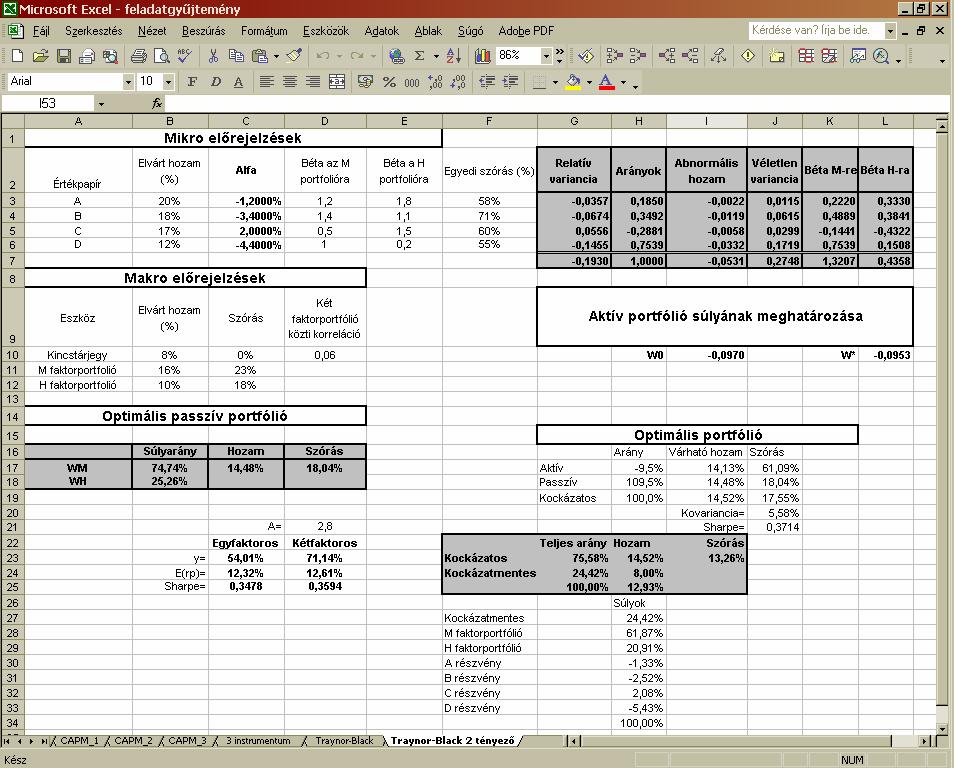Select column I header
Viewport: 954px width, 768px height.
(706, 121)
